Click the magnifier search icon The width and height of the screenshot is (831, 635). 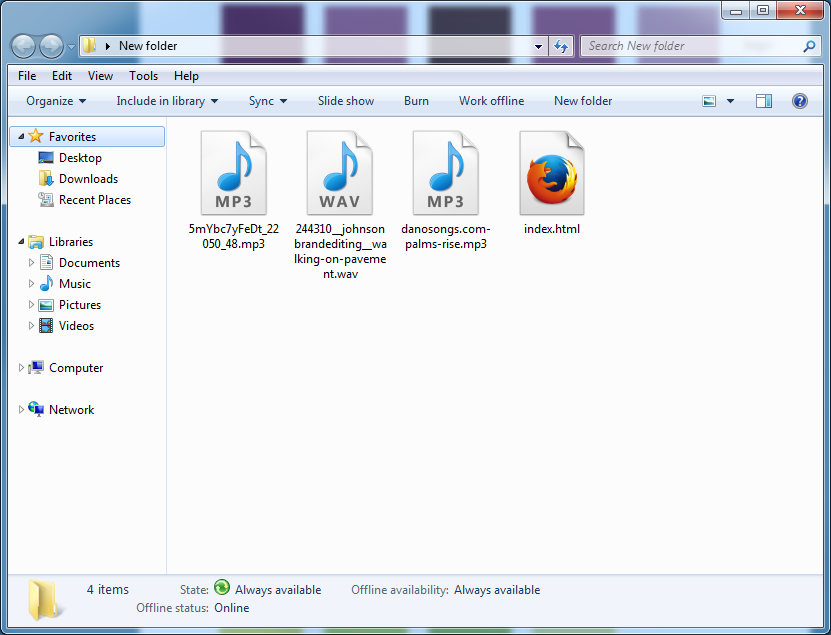(809, 47)
